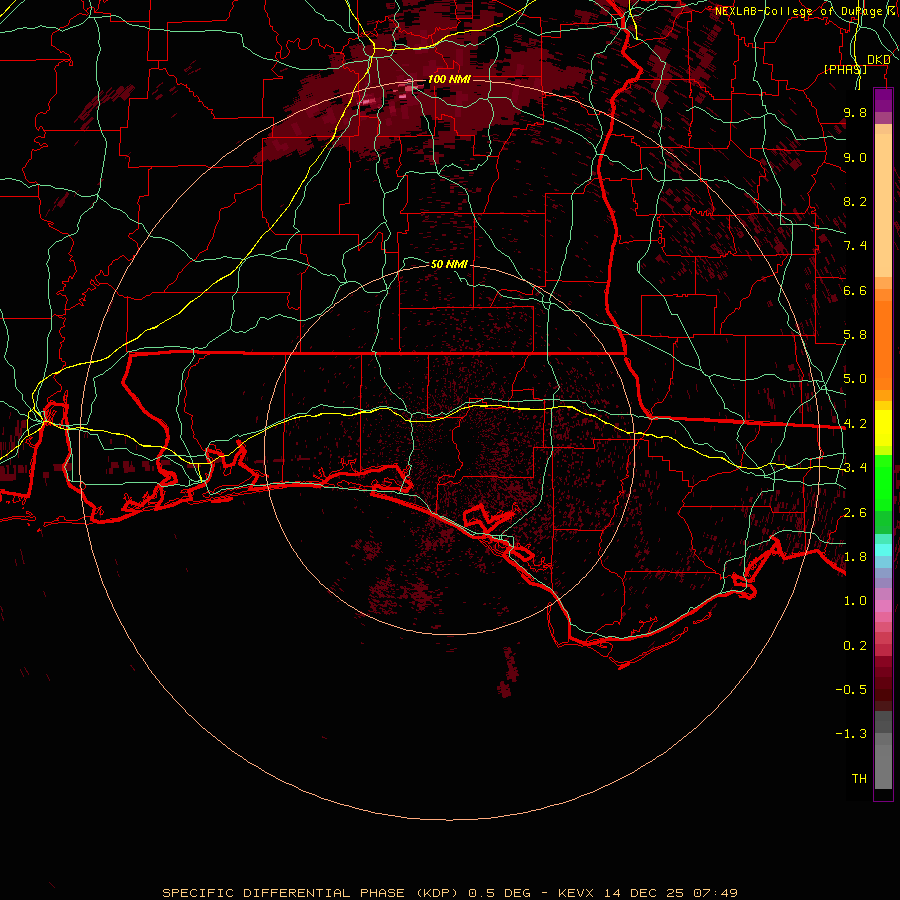Click the 5.0 scale label
Screen dimensions: 900x900
pos(855,379)
